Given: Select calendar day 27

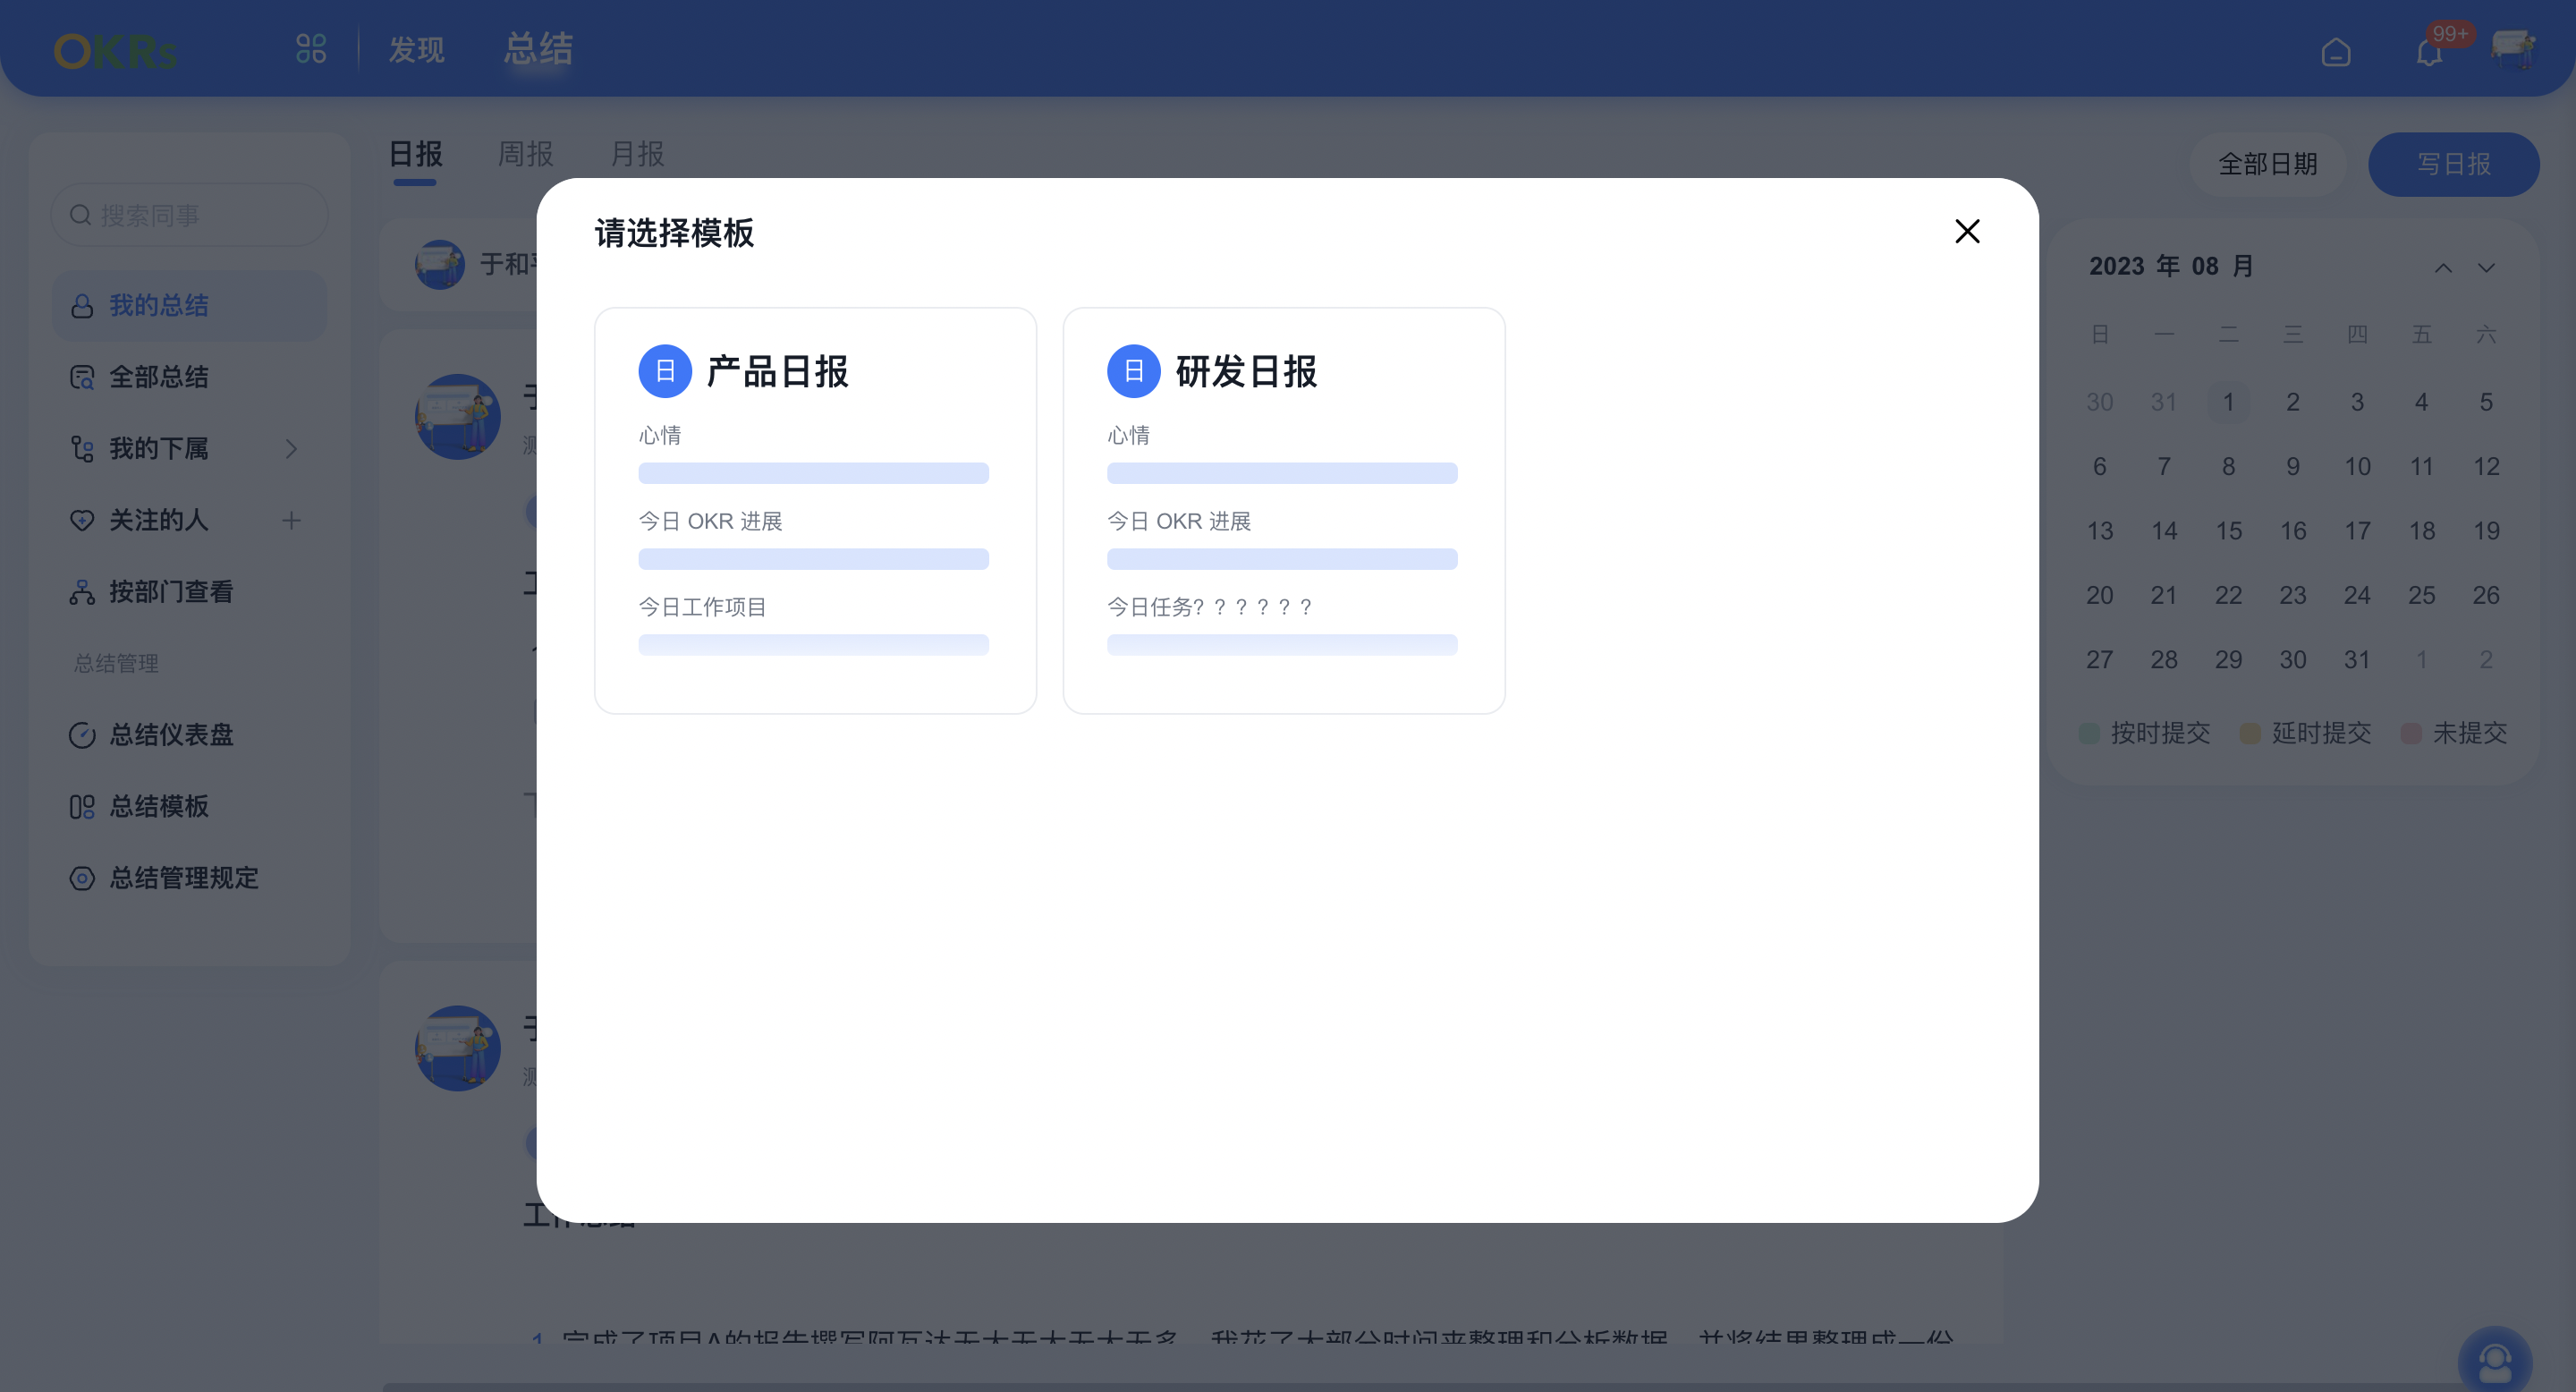Looking at the screenshot, I should [2099, 660].
